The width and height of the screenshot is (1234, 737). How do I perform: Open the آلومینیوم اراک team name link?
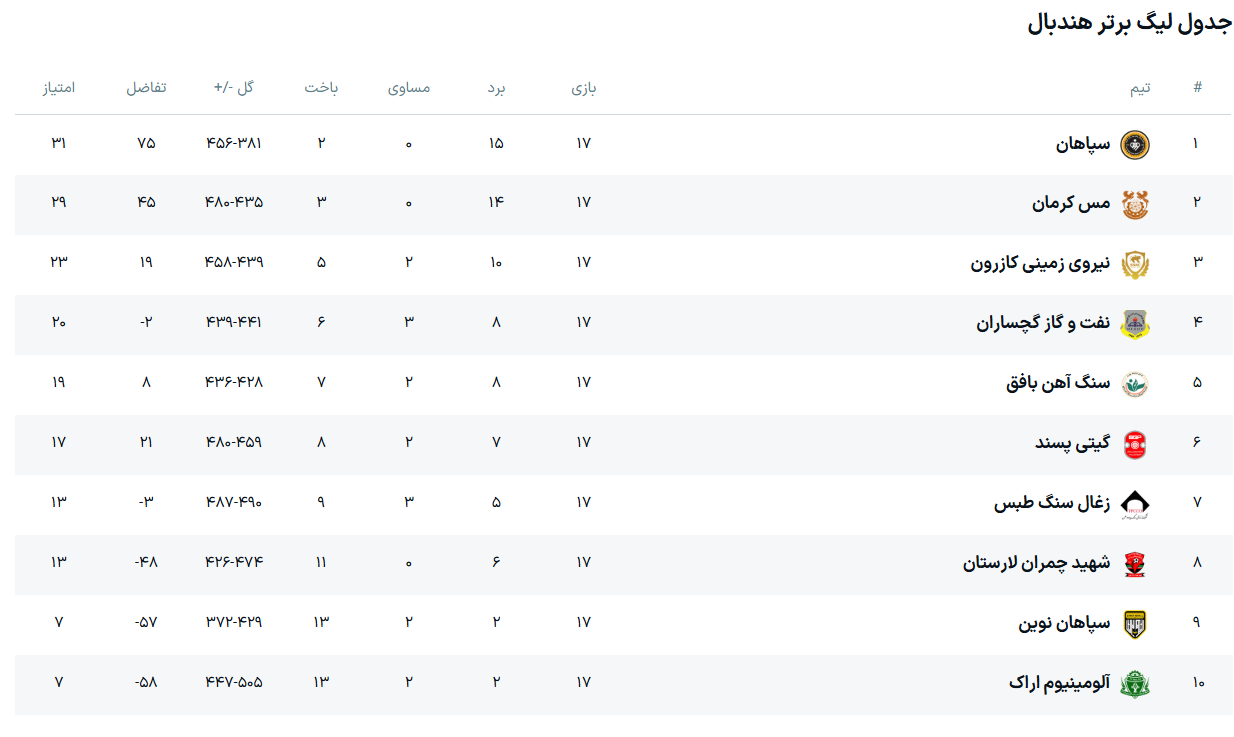pyautogui.click(x=1059, y=683)
